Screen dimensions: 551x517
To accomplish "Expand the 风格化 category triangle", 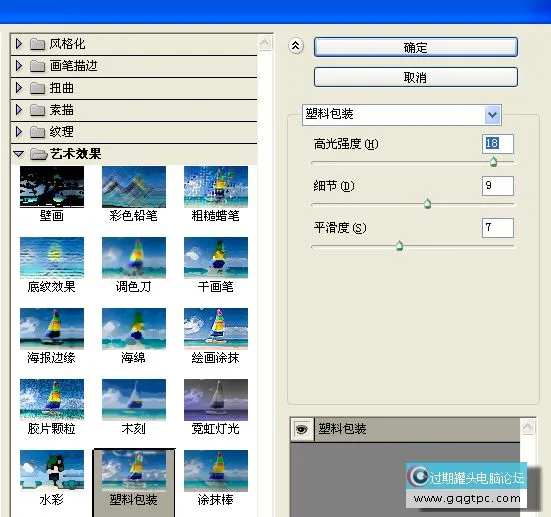I will [x=19, y=44].
